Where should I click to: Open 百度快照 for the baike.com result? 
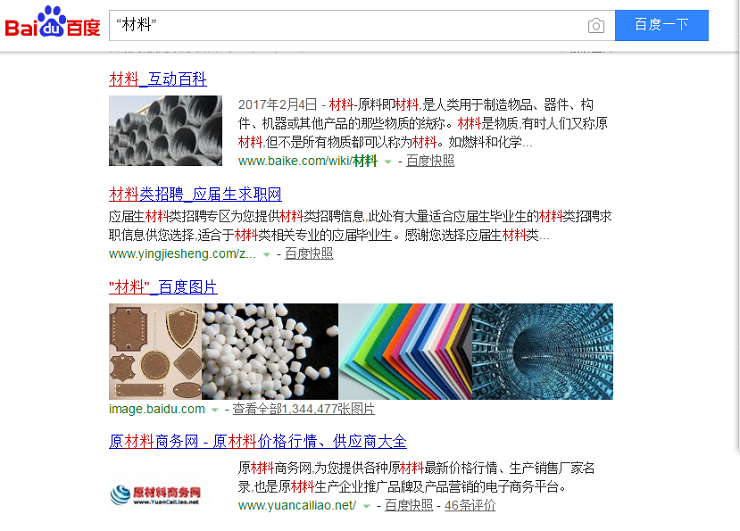[x=430, y=161]
